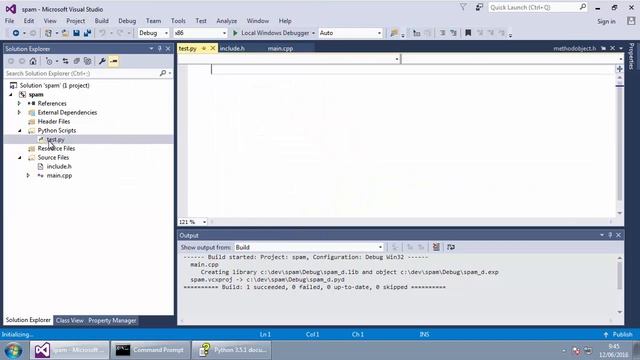Toggle Show All Files in Solution Explorer
640x360 pixels.
(87, 61)
